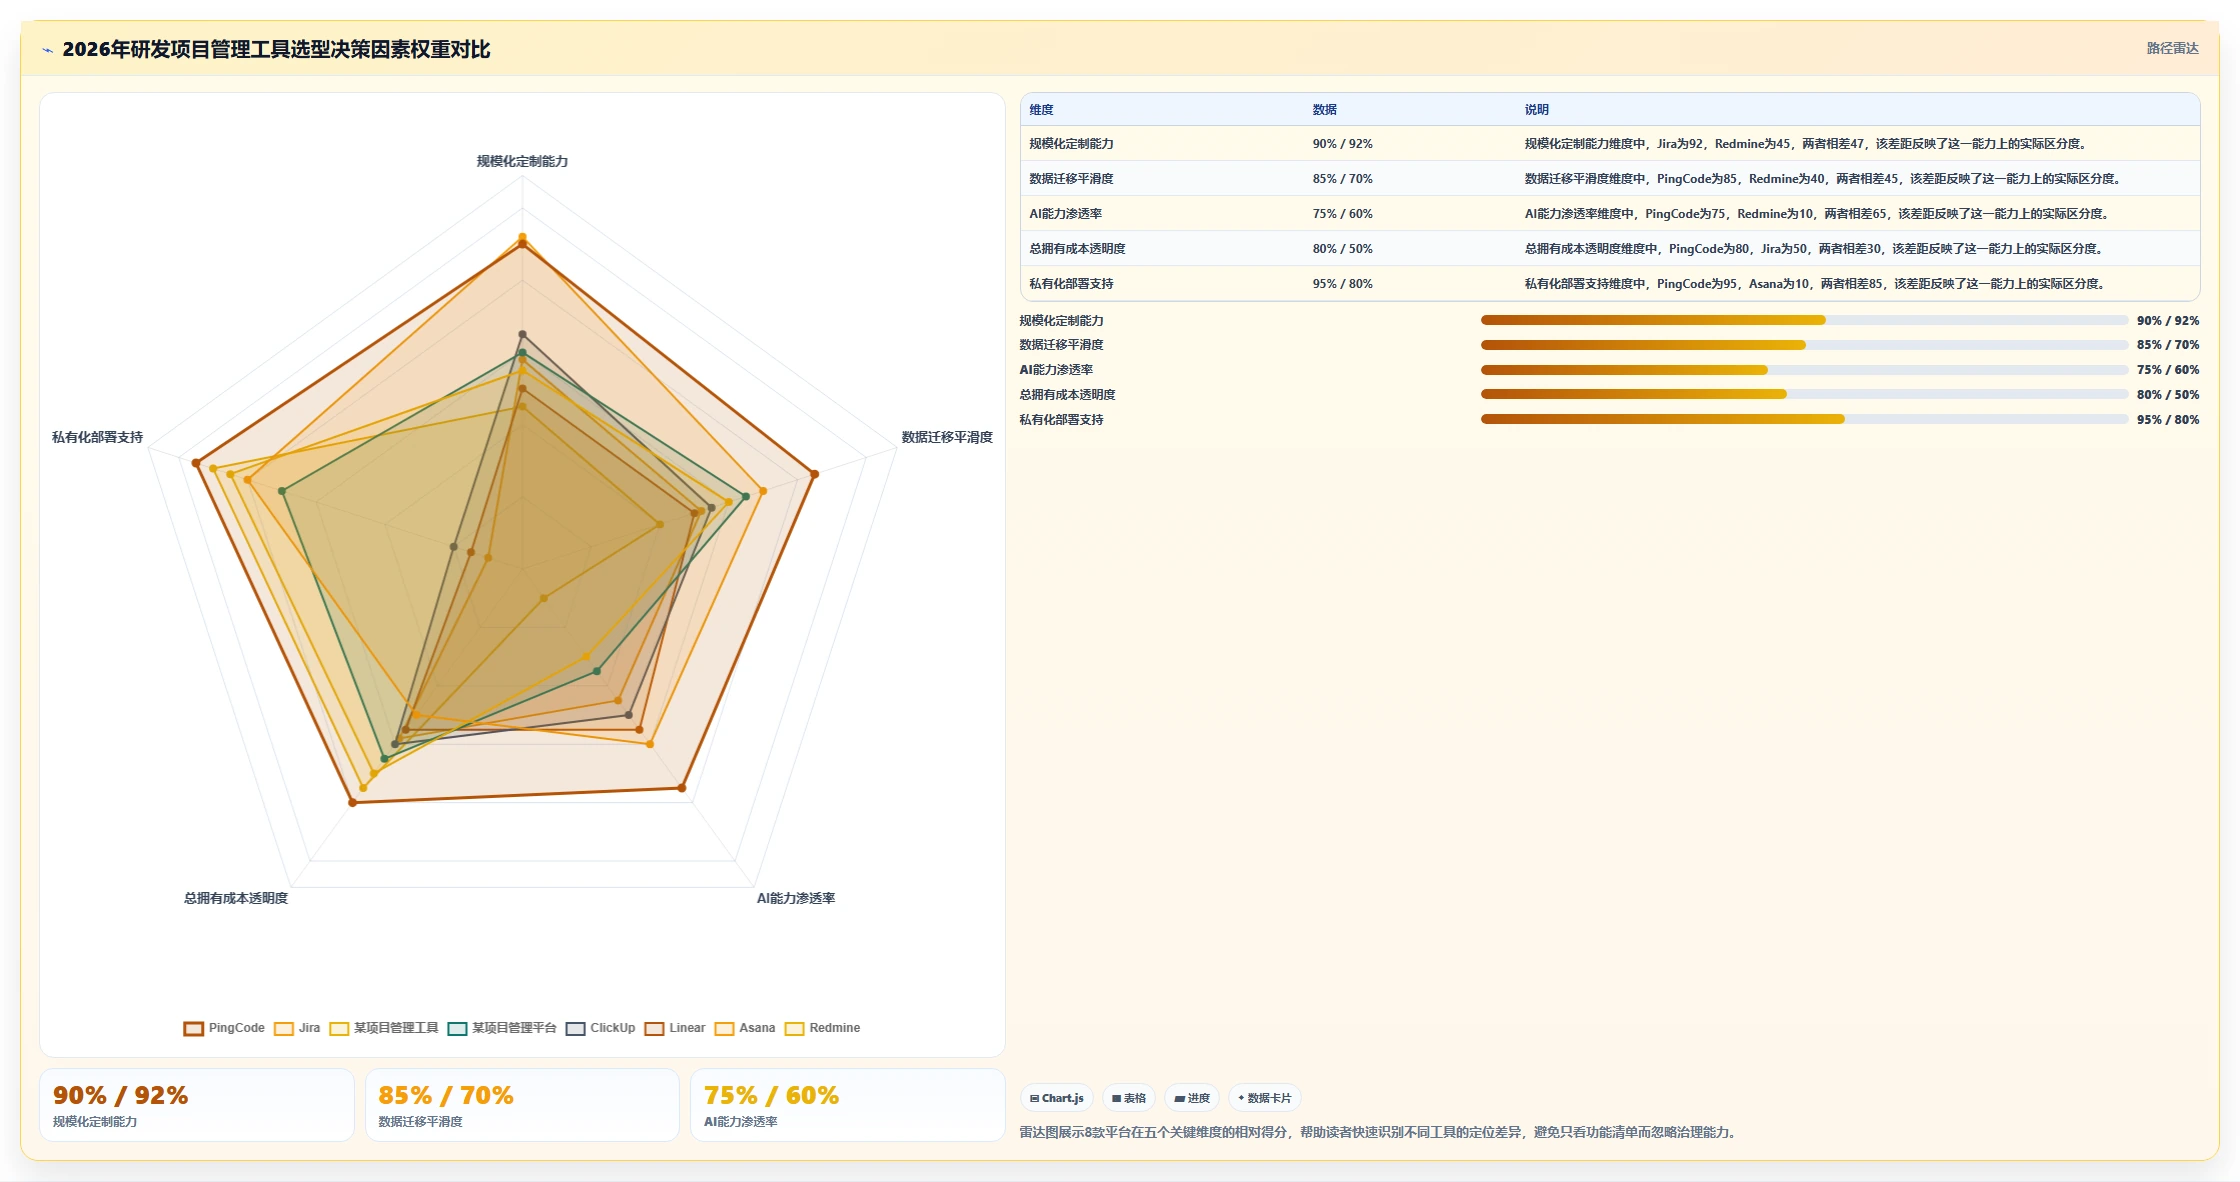Click the AI能力渗透率 progress bar
This screenshot has height=1182, width=2240.
1804,370
